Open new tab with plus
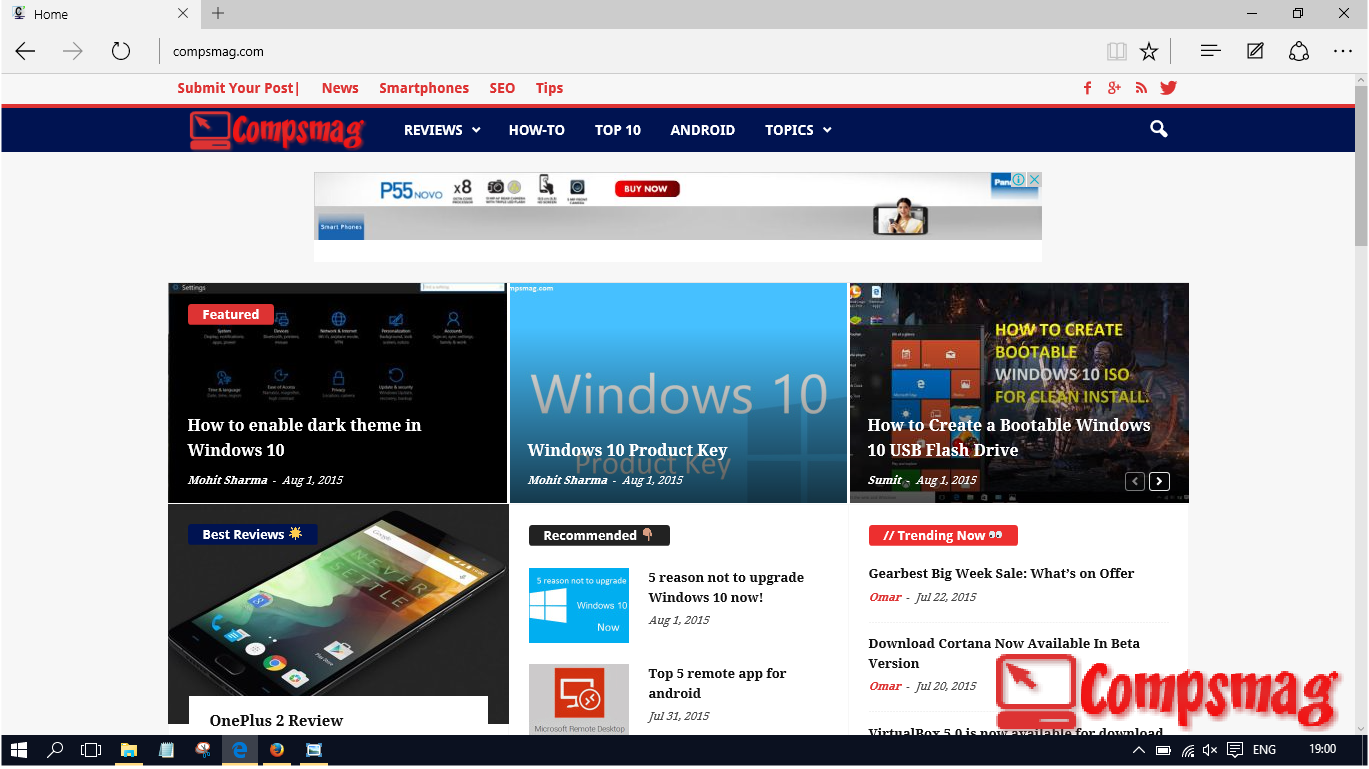Image resolution: width=1369 pixels, height=769 pixels. 218,14
